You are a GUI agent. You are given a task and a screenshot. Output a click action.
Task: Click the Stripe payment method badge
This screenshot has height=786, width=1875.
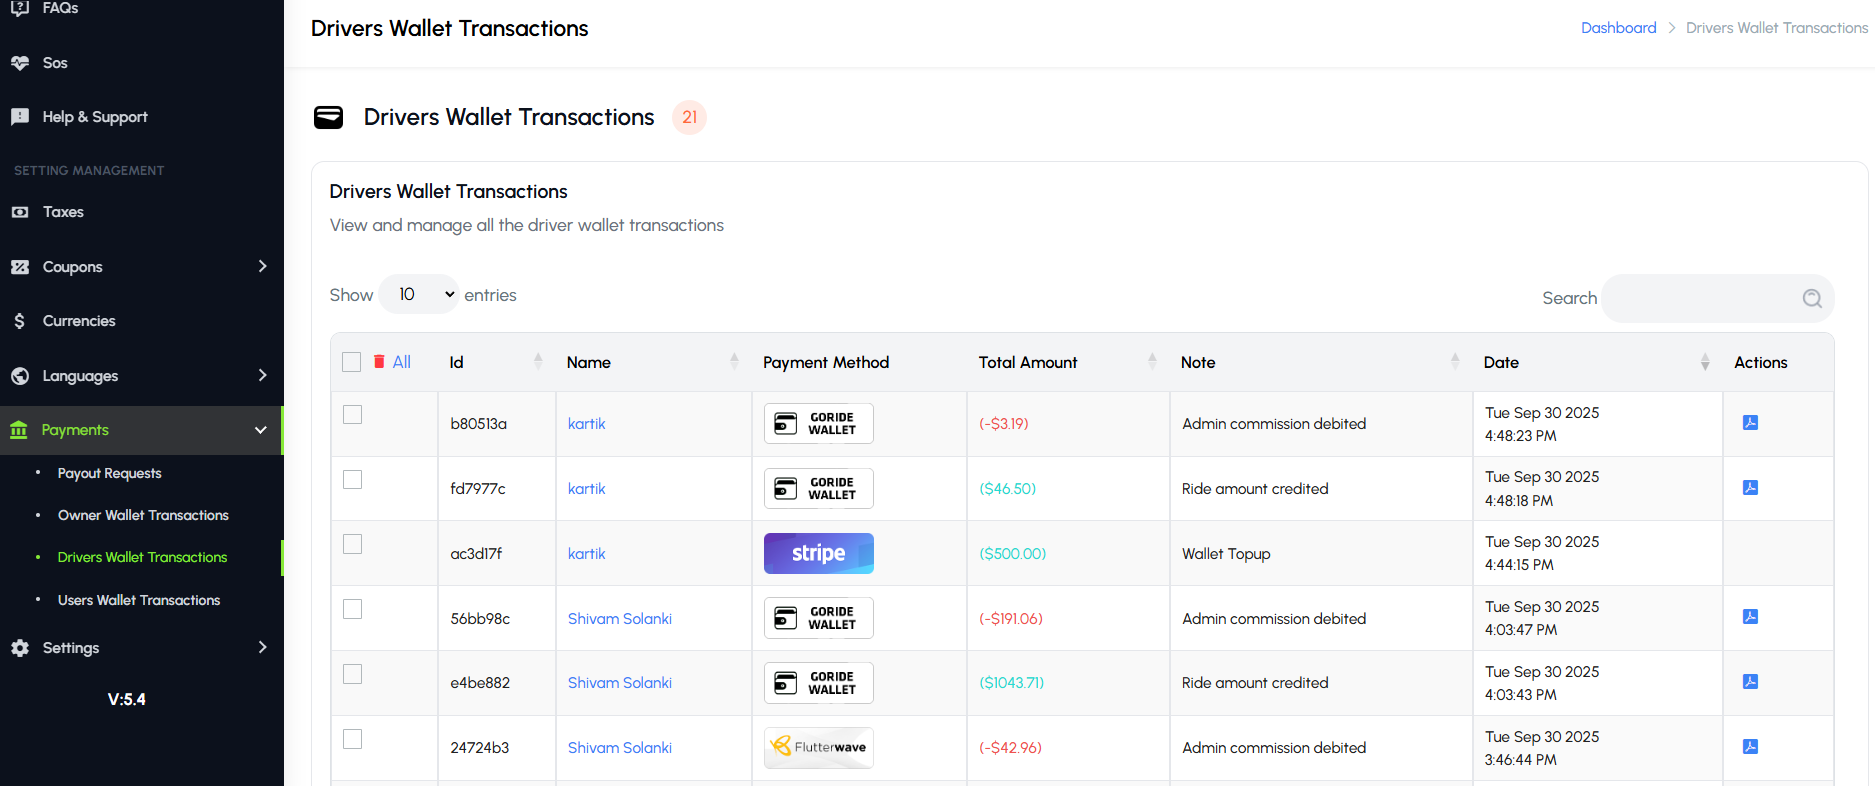tap(818, 553)
